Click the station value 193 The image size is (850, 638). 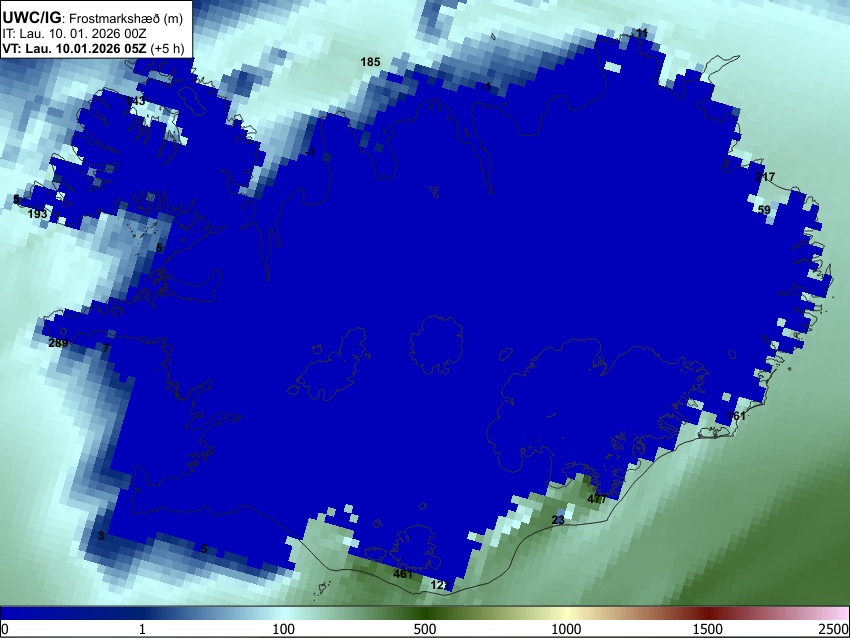pos(37,214)
